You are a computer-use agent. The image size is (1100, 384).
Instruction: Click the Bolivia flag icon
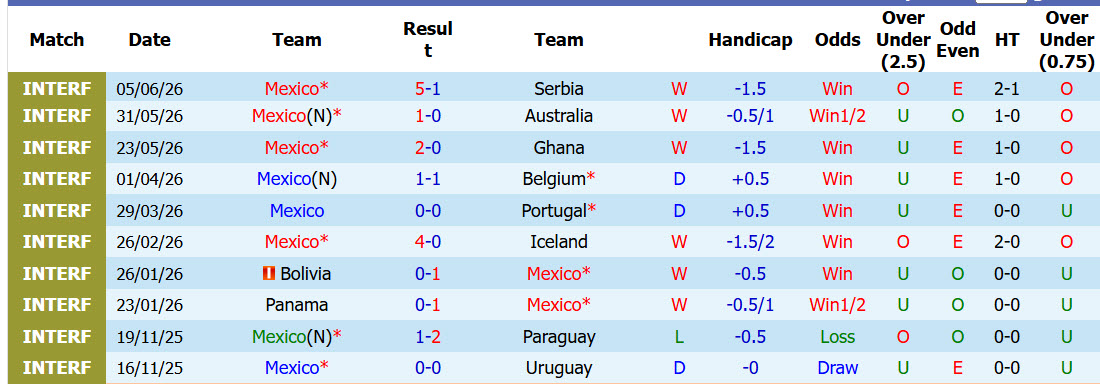click(269, 274)
